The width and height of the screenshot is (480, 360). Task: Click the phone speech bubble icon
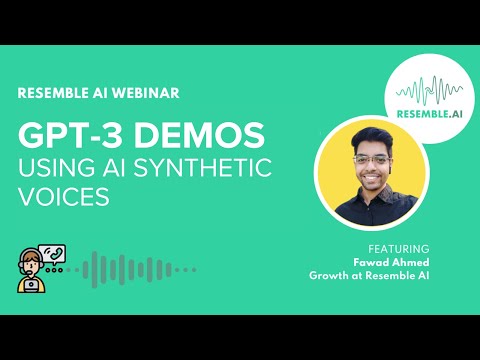[52, 255]
